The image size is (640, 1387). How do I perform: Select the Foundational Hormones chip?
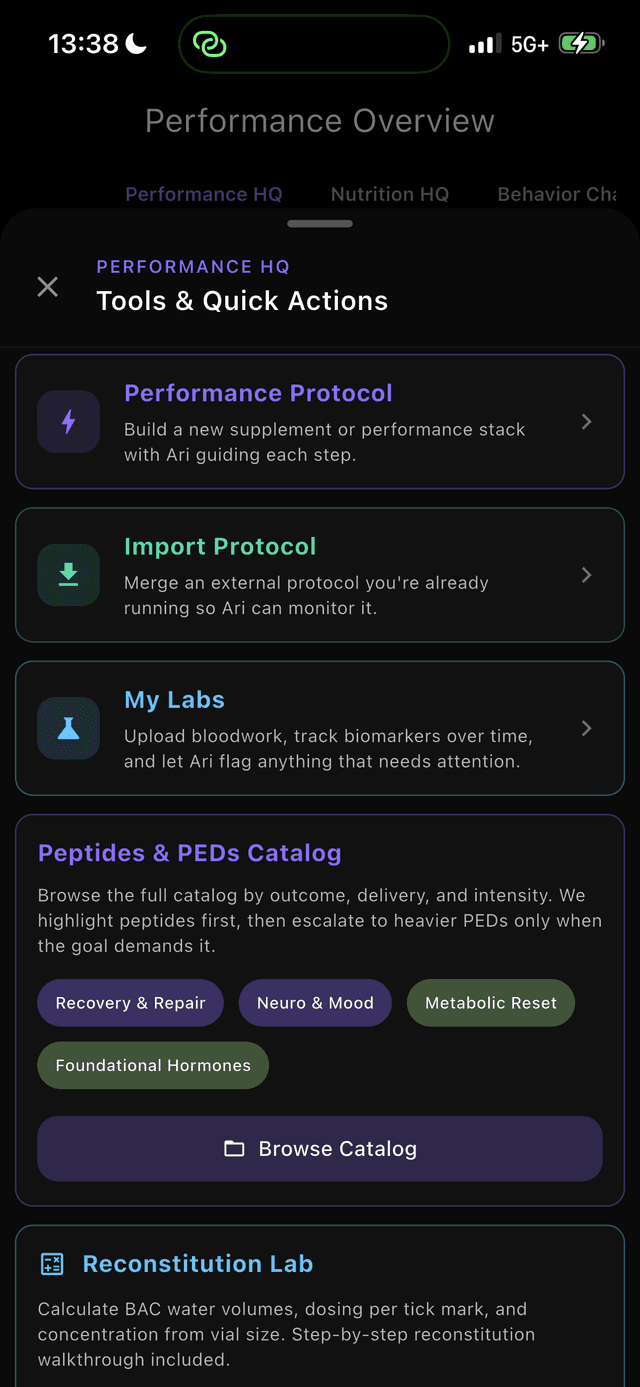click(153, 1066)
